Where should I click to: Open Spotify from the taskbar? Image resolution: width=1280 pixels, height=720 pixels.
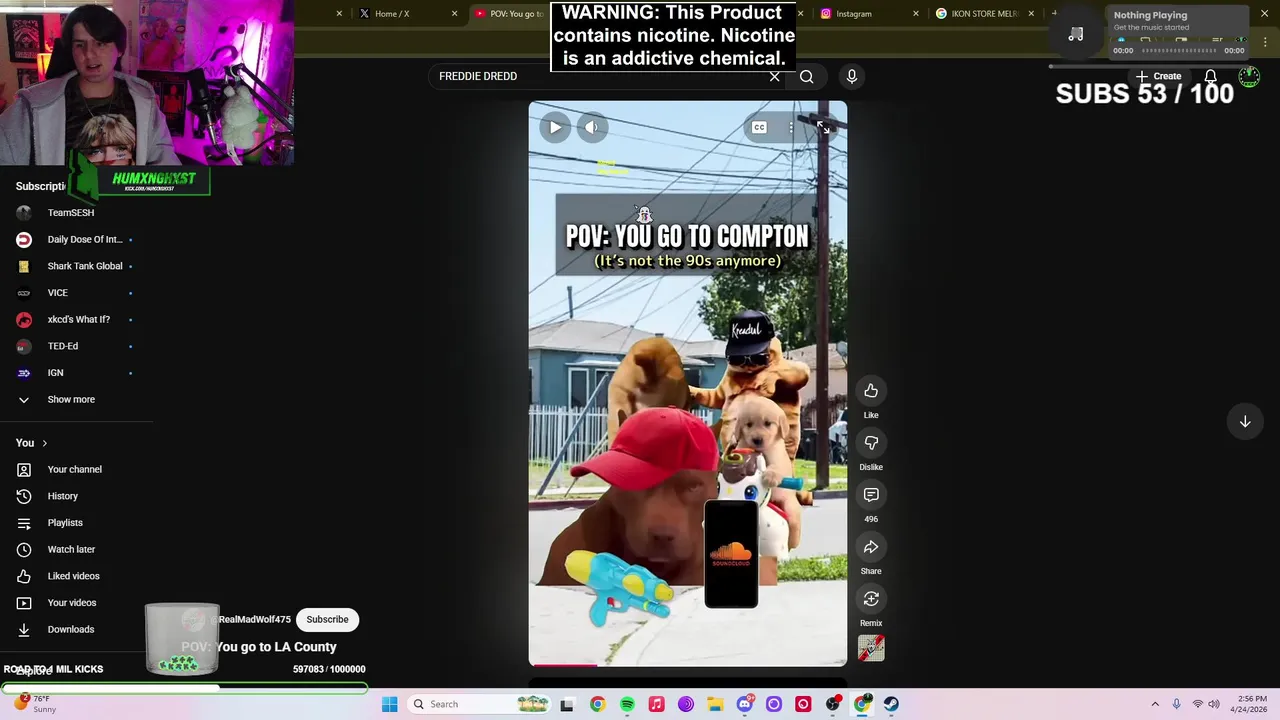627,704
